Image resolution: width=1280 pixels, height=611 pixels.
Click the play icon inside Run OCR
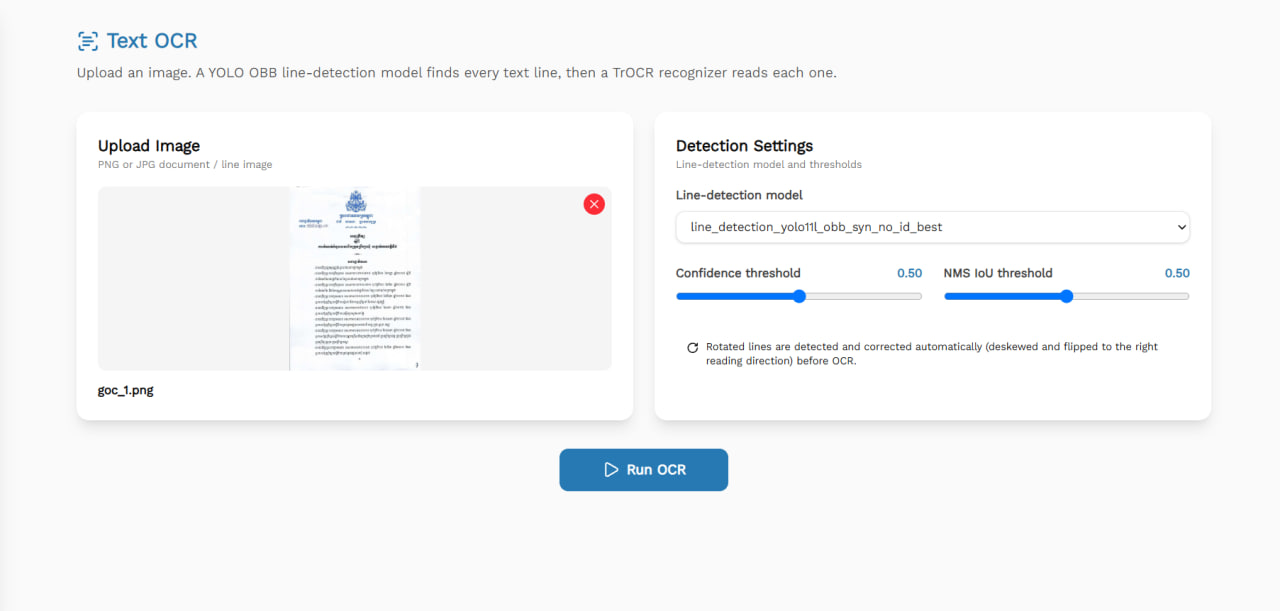pos(611,470)
